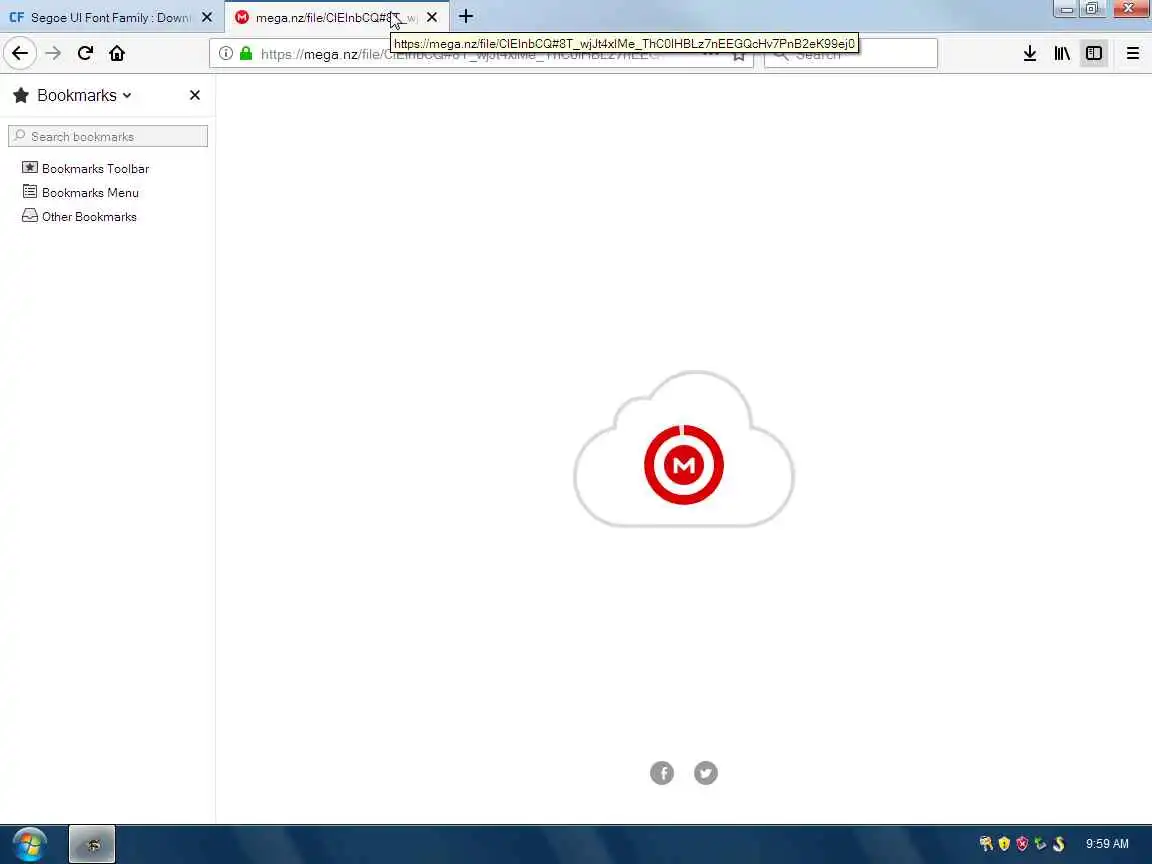
Task: Click the Bookmarks Menu list icon
Action: pos(29,192)
